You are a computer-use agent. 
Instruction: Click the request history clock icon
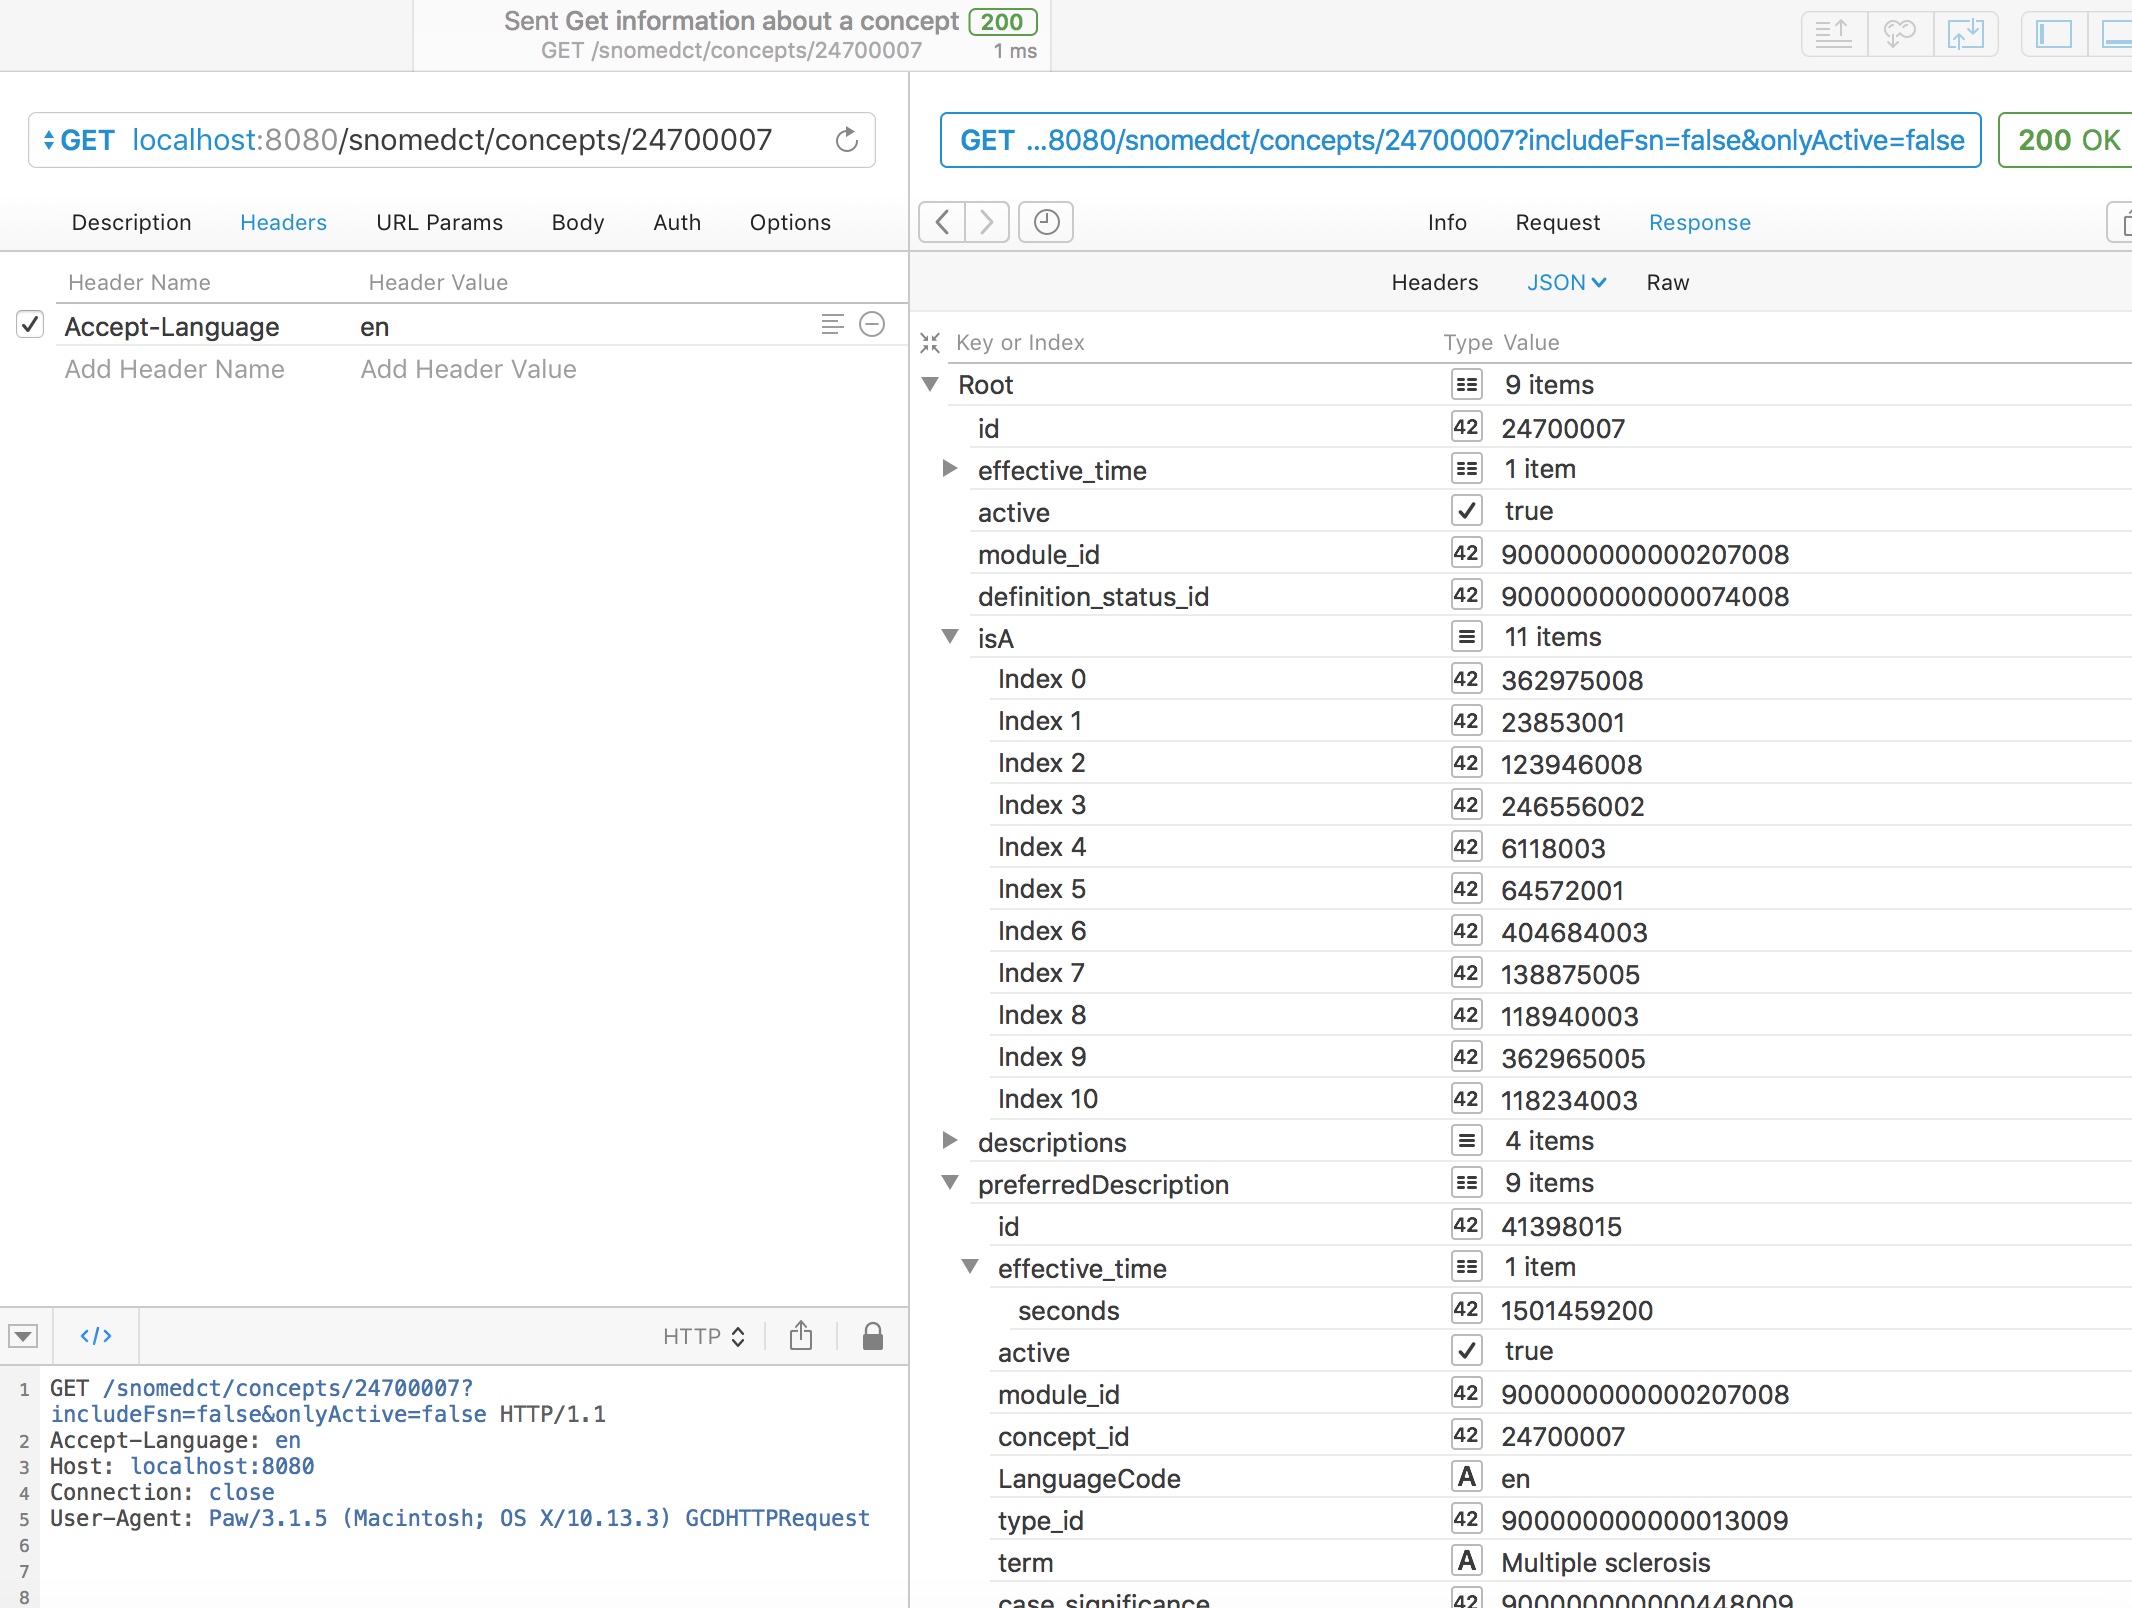point(1046,221)
